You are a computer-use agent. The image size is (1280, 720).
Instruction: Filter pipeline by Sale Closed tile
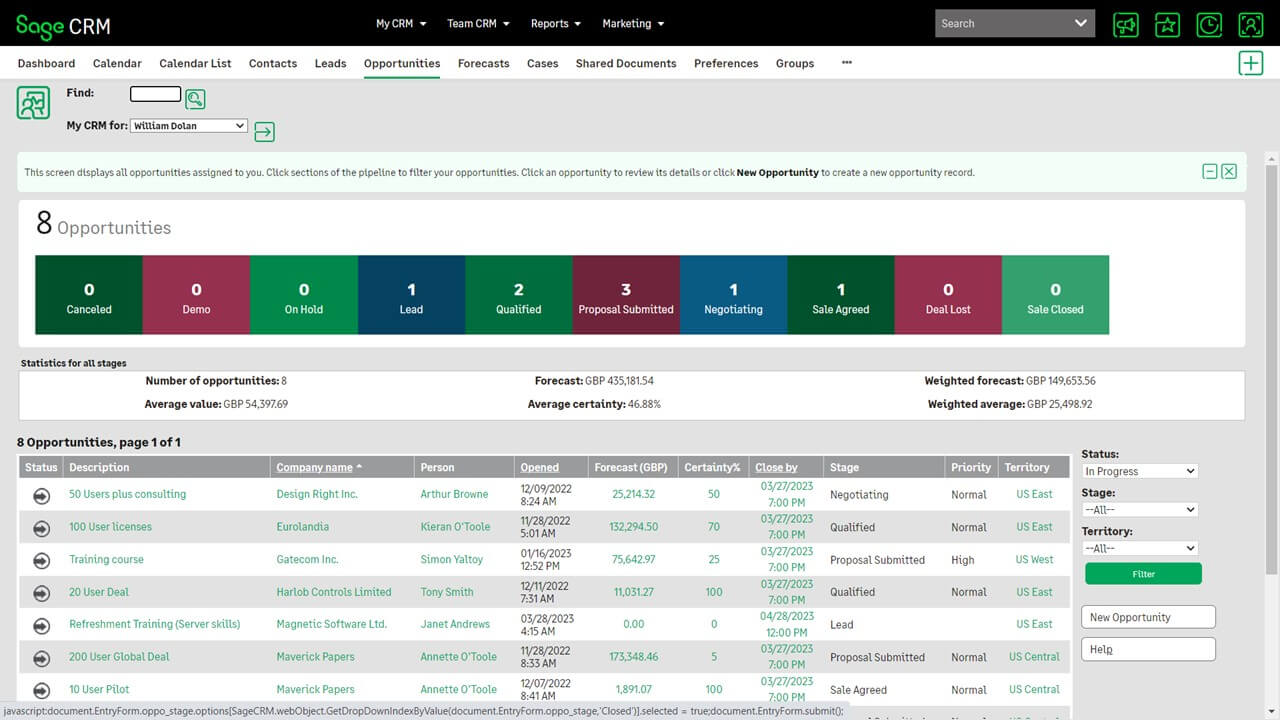click(1055, 295)
